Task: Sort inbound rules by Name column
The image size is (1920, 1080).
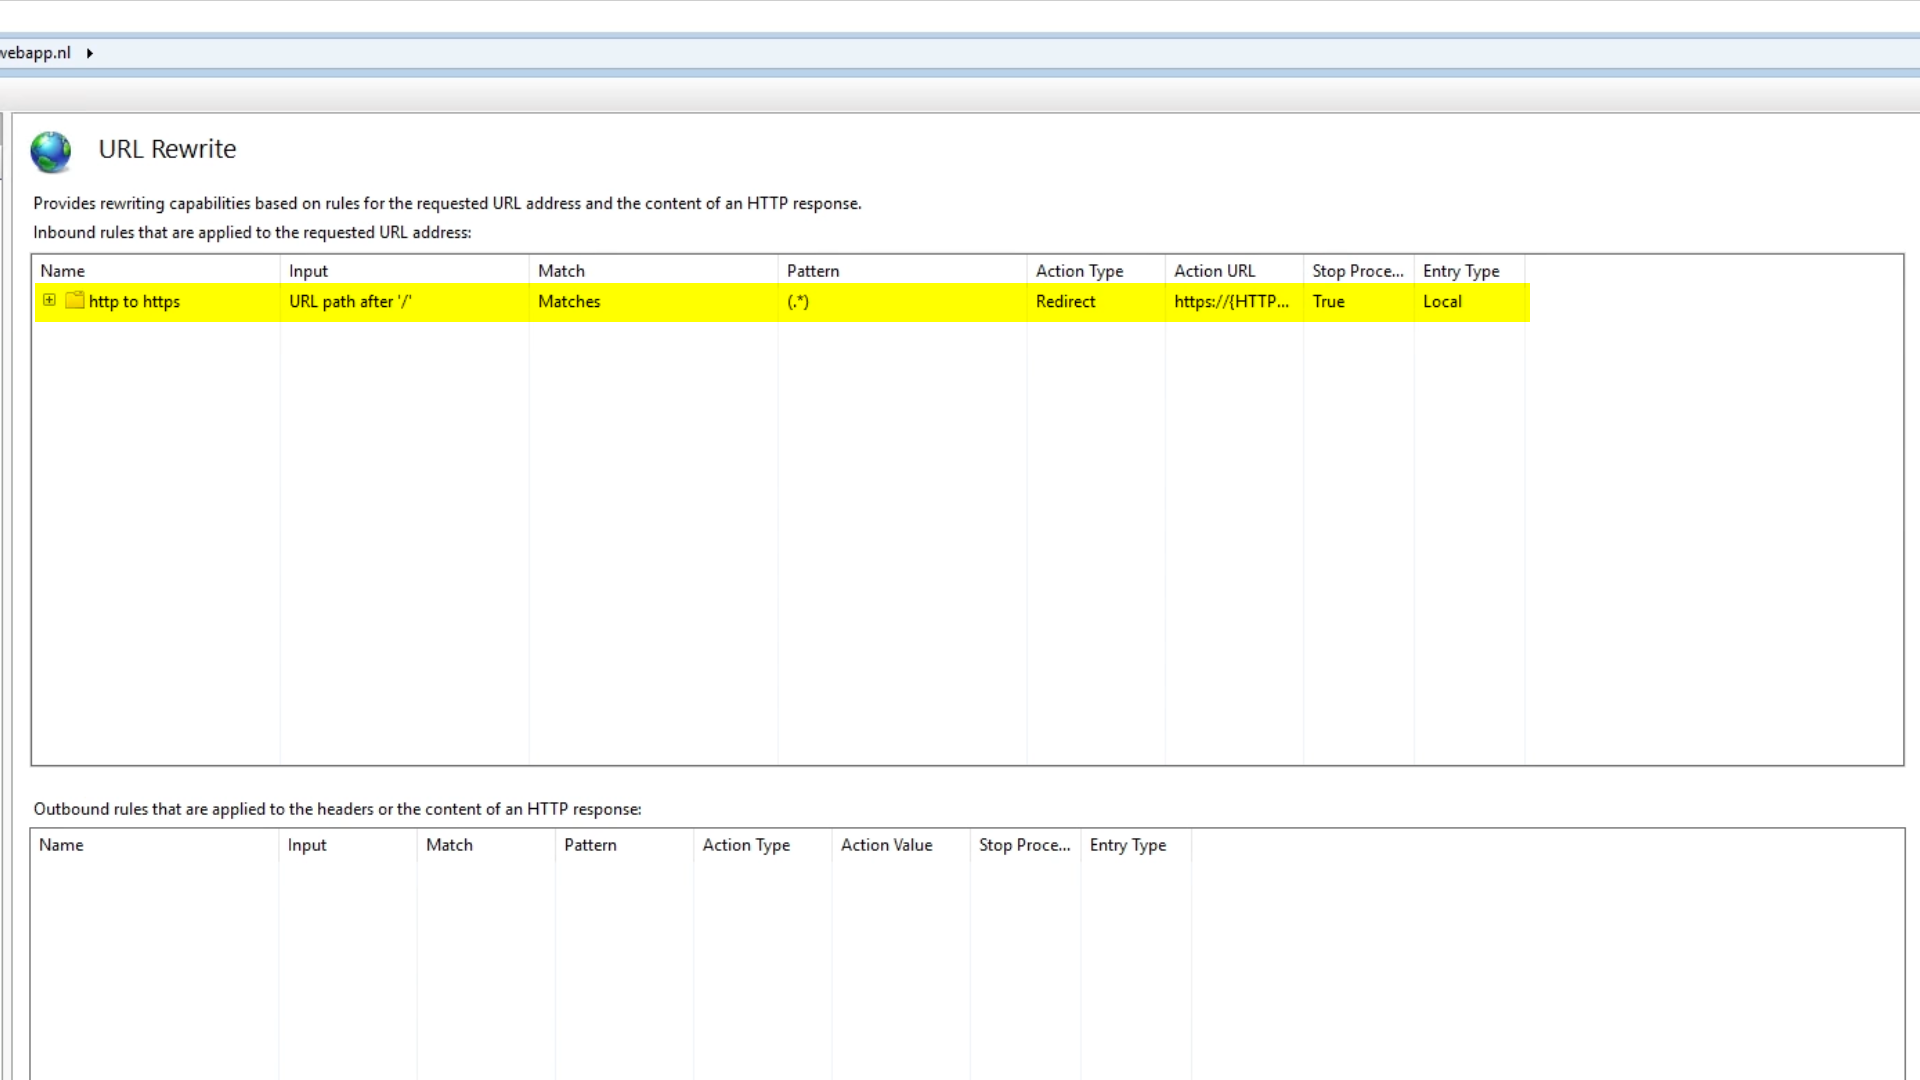Action: [62, 271]
